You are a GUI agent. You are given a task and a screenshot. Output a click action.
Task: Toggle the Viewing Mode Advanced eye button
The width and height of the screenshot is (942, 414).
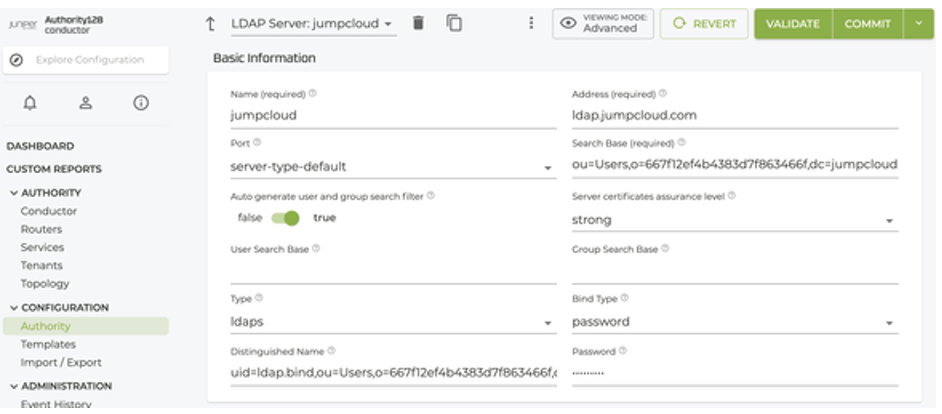tap(603, 24)
